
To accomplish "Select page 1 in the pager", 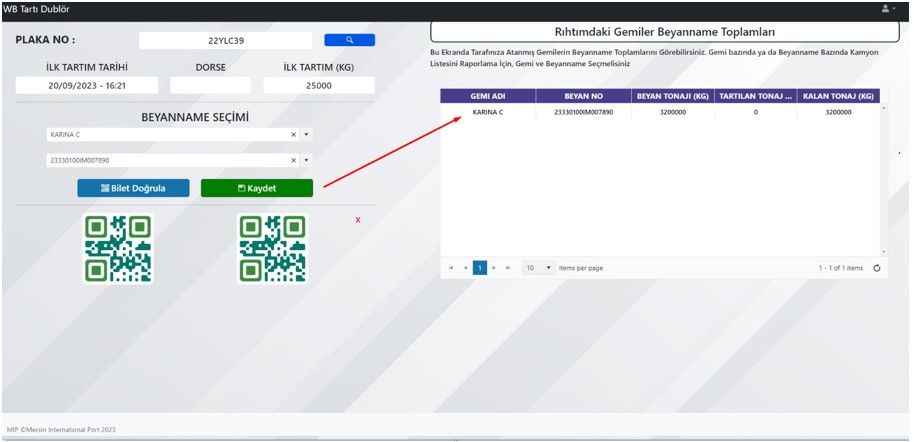I will click(x=480, y=268).
